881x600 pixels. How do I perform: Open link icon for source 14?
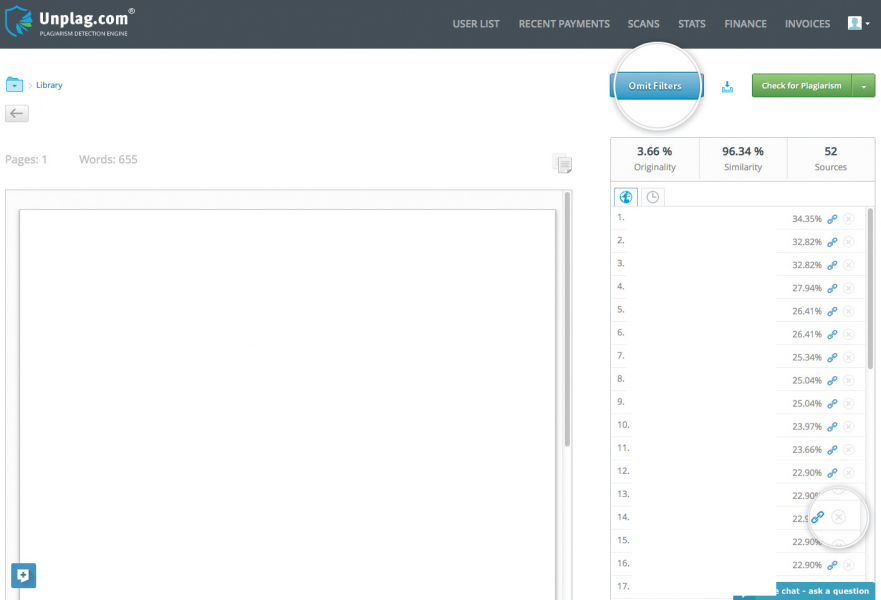(818, 517)
